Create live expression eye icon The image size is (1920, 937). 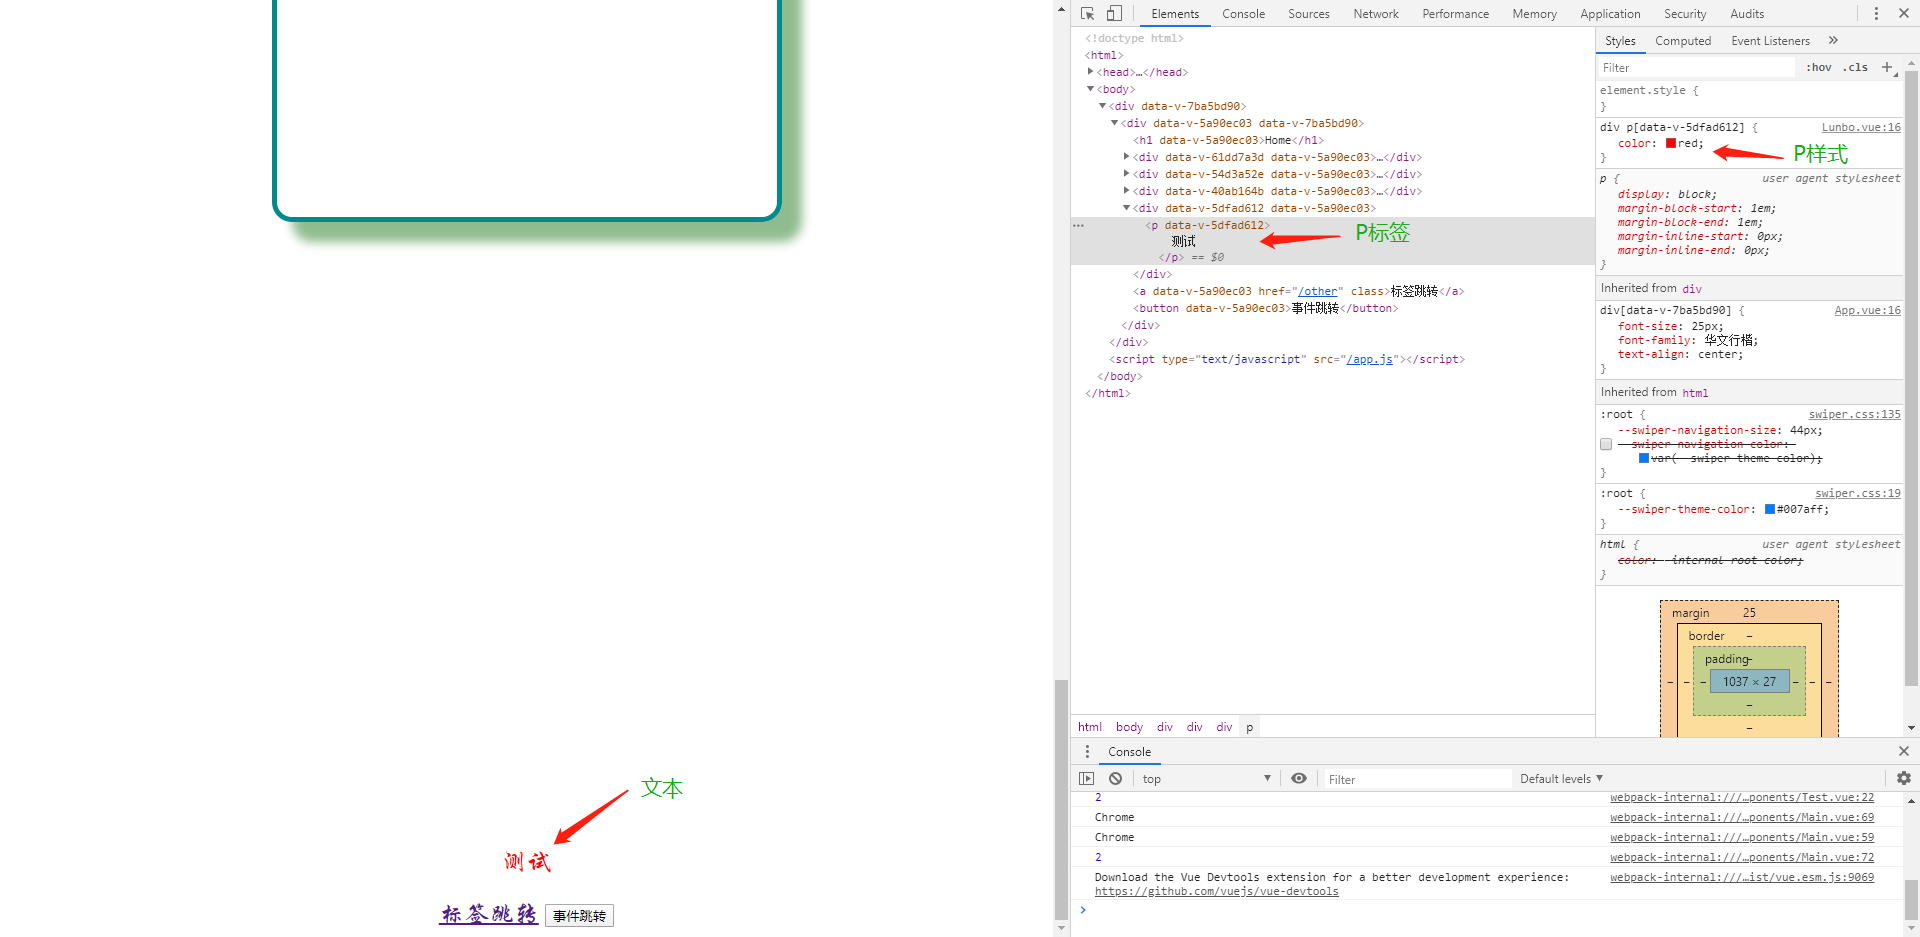coord(1299,779)
